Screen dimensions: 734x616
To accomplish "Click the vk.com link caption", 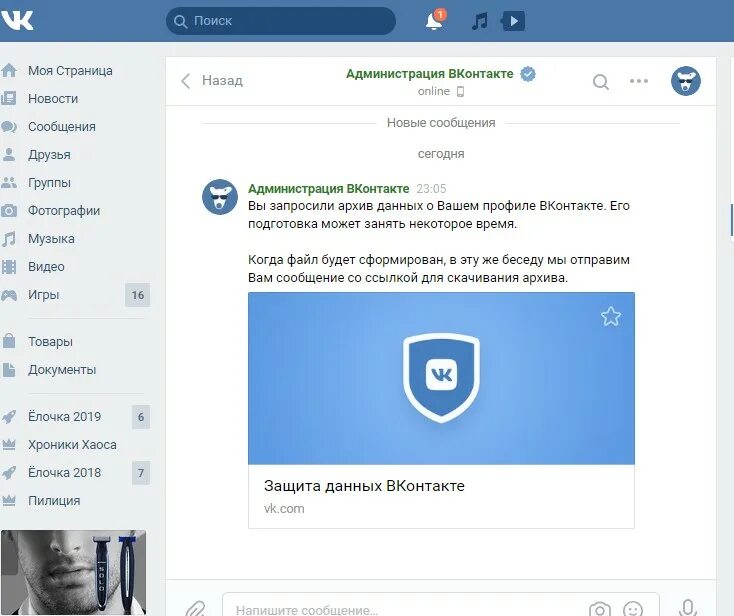I will tap(284, 508).
